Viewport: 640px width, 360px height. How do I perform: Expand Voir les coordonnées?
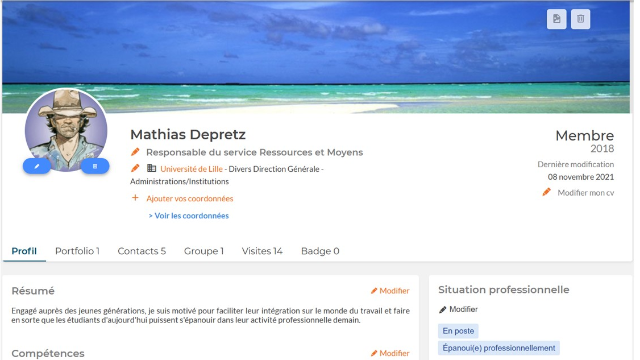pyautogui.click(x=189, y=216)
